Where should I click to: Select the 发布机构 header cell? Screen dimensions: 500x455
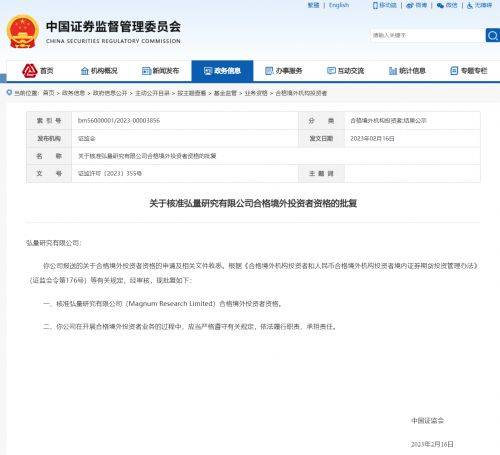(49, 138)
